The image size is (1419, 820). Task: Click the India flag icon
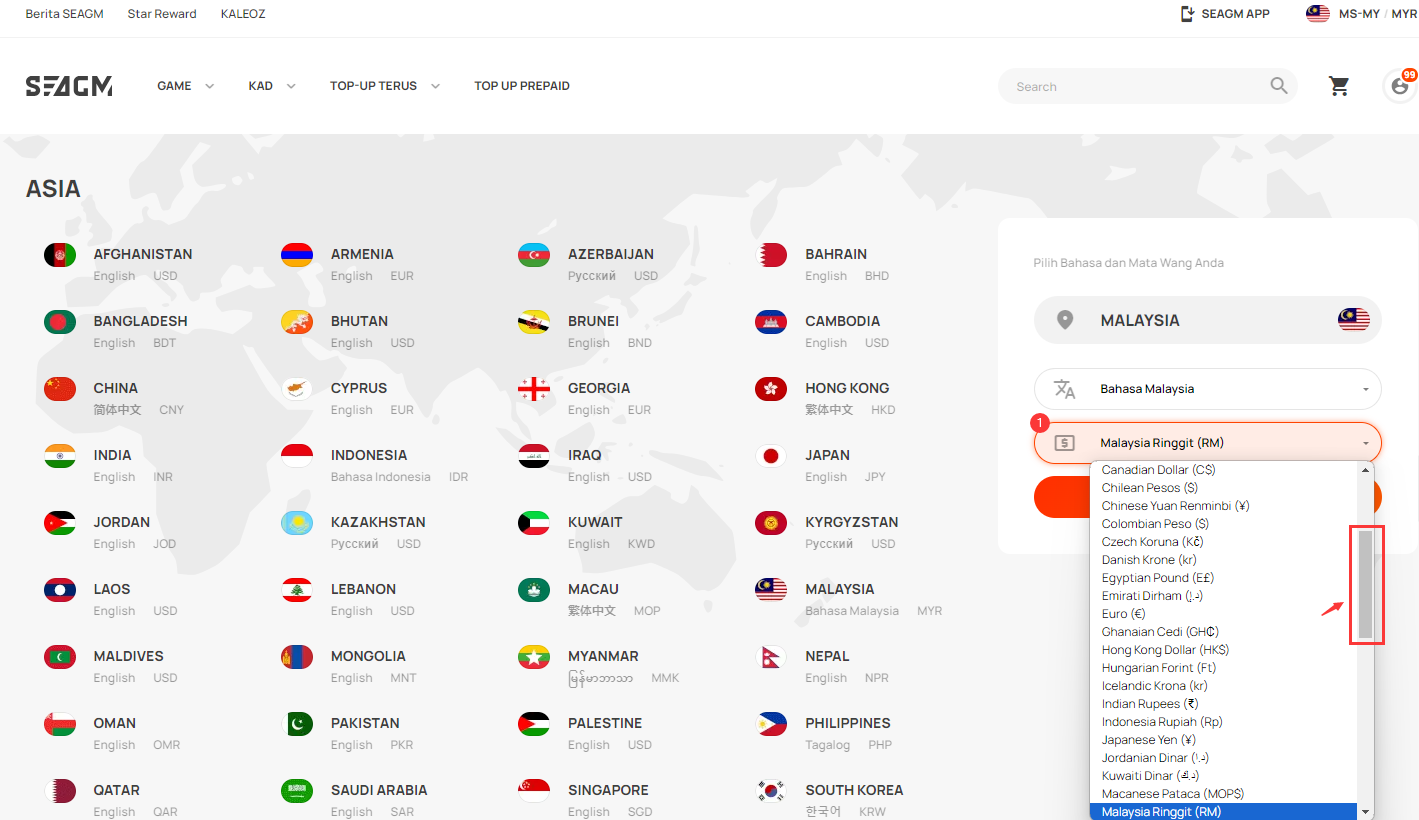tap(60, 456)
